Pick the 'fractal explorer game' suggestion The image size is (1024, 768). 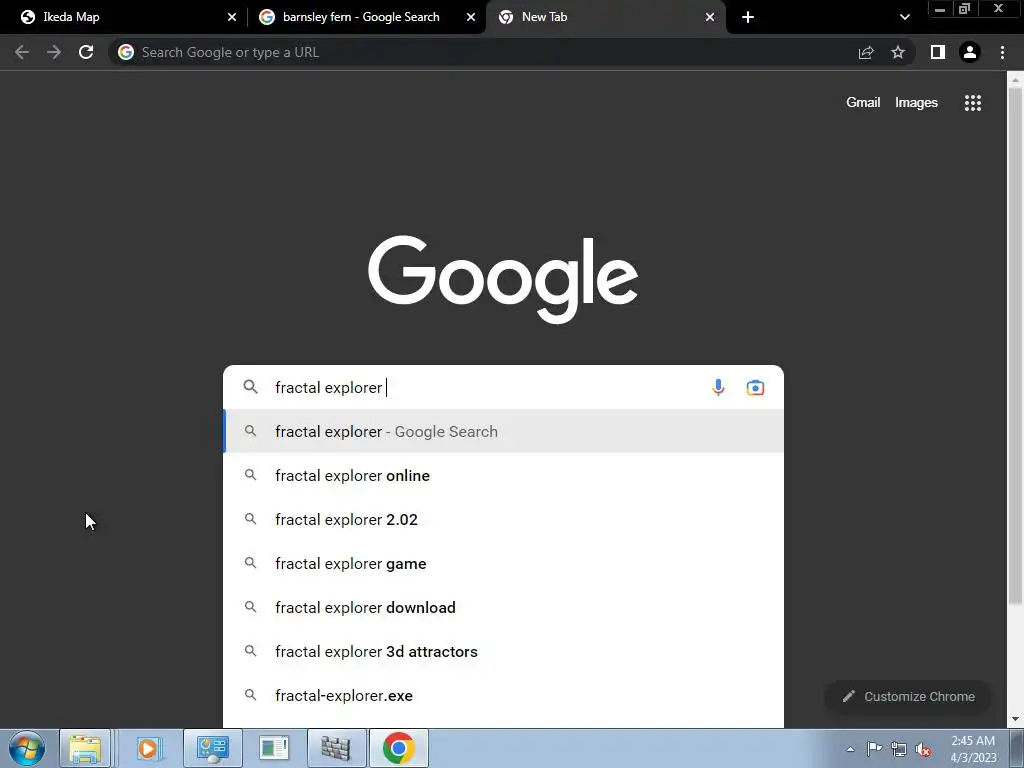click(x=504, y=564)
